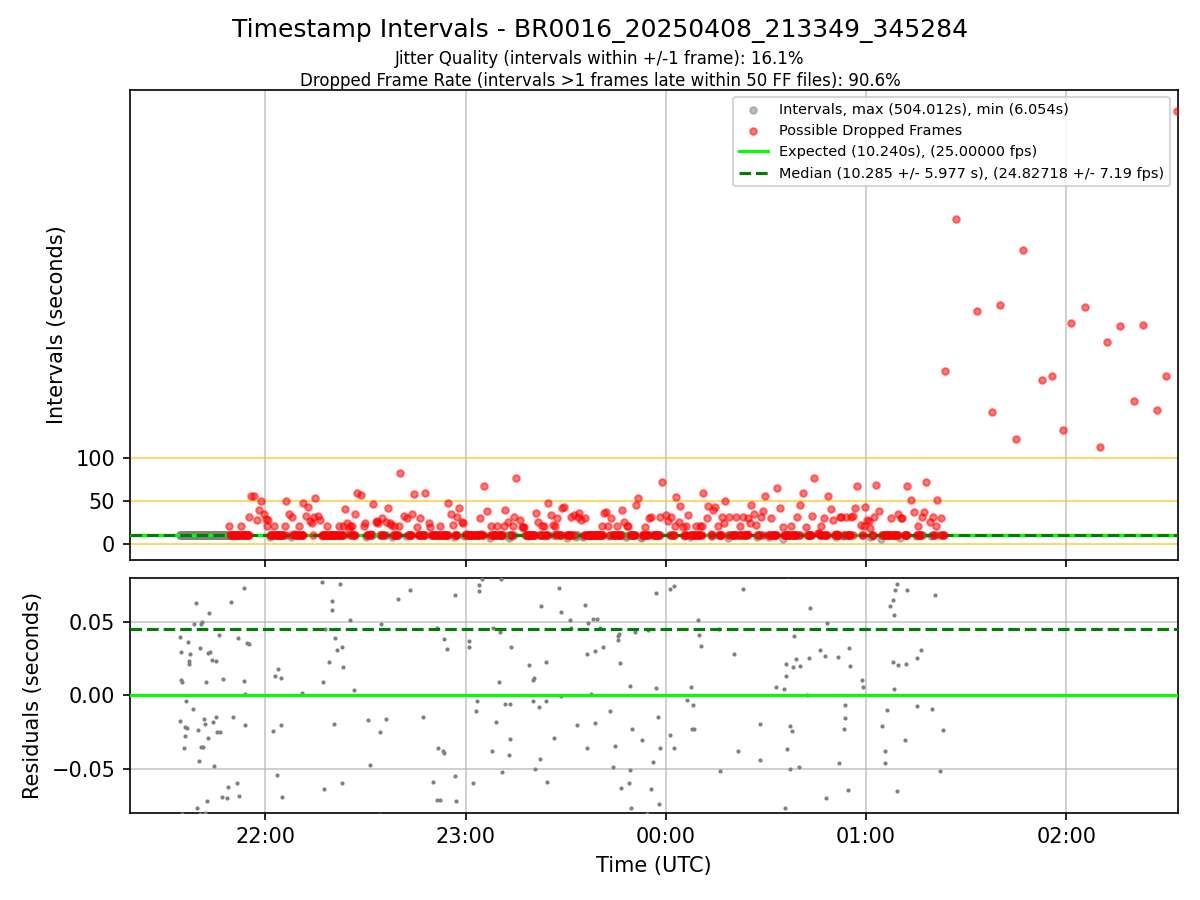The image size is (1200, 900).
Task: Click the −0.05 tick label on residuals axis
Action: click(x=86, y=769)
